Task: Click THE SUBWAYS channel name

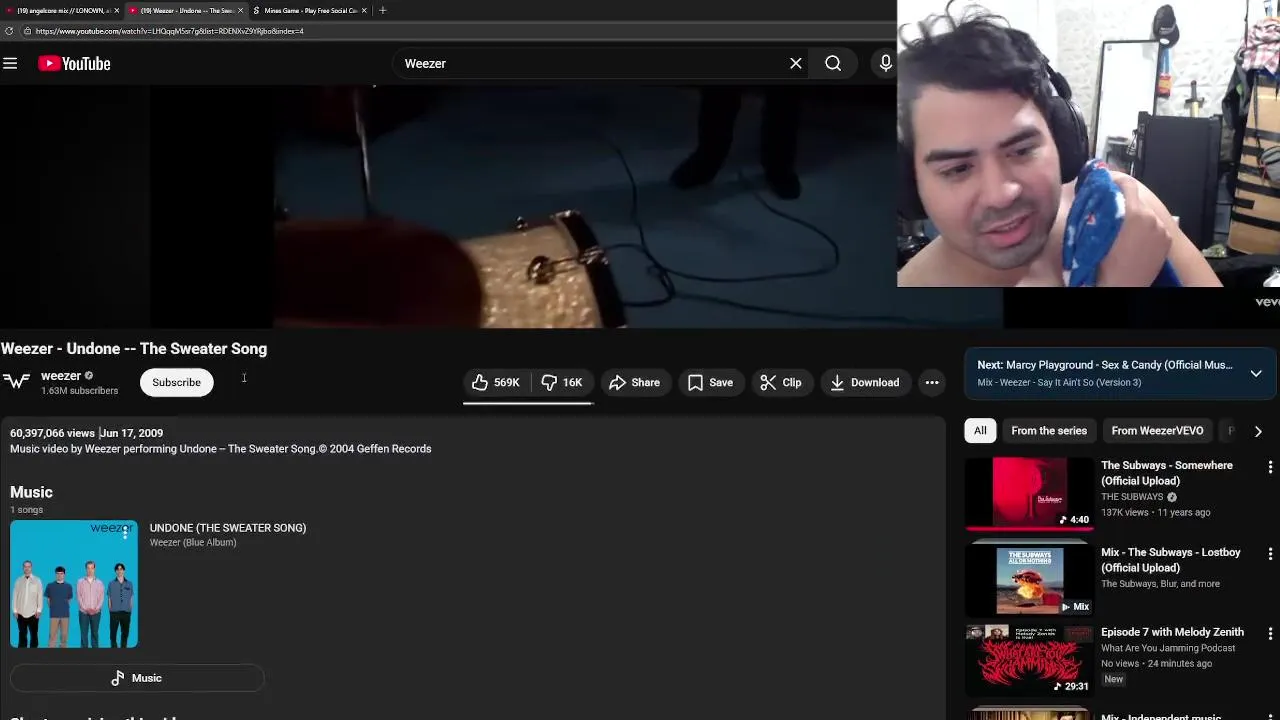Action: (x=1132, y=497)
